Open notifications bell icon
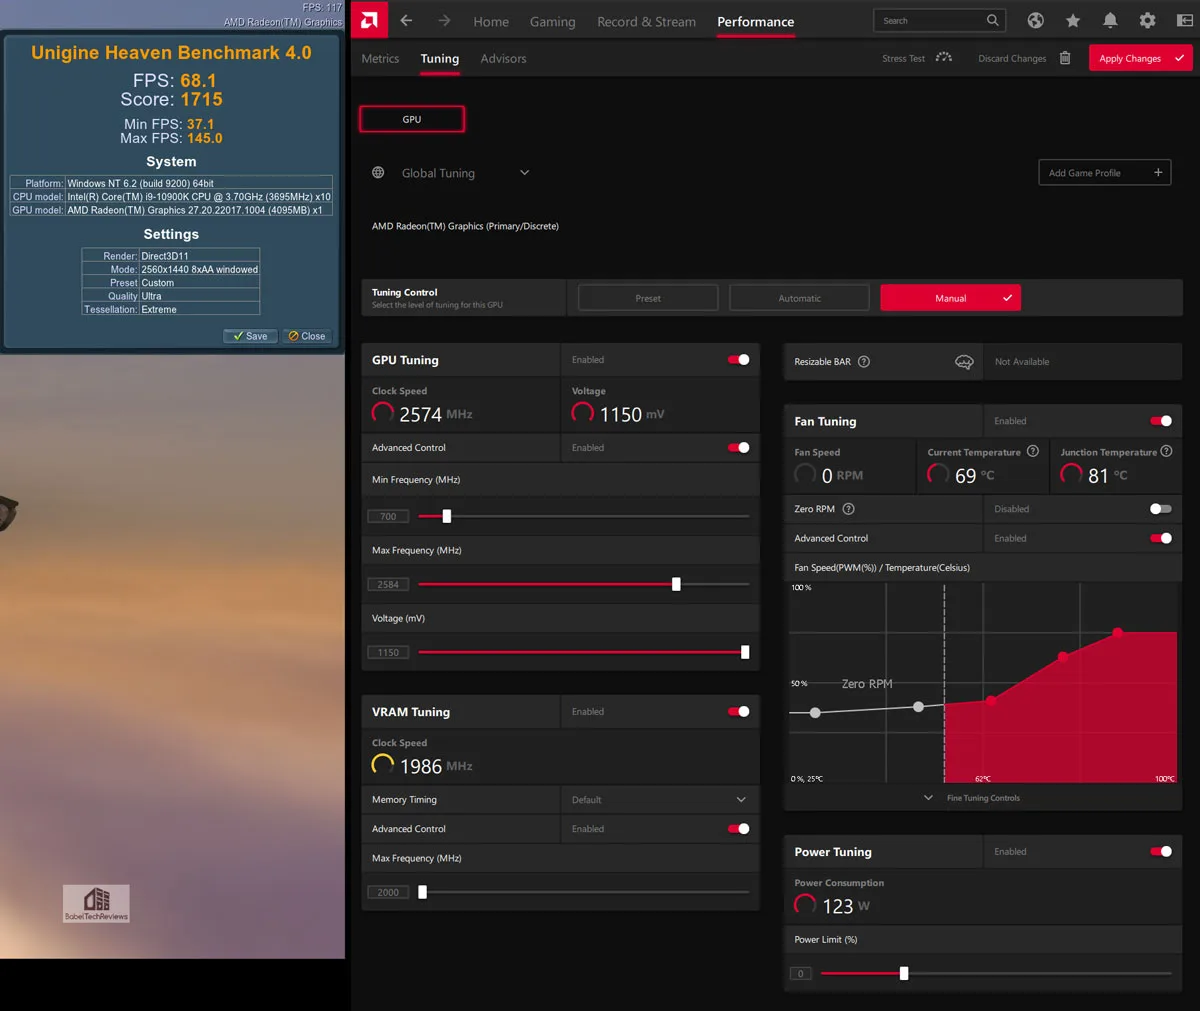Image resolution: width=1200 pixels, height=1011 pixels. point(1110,21)
